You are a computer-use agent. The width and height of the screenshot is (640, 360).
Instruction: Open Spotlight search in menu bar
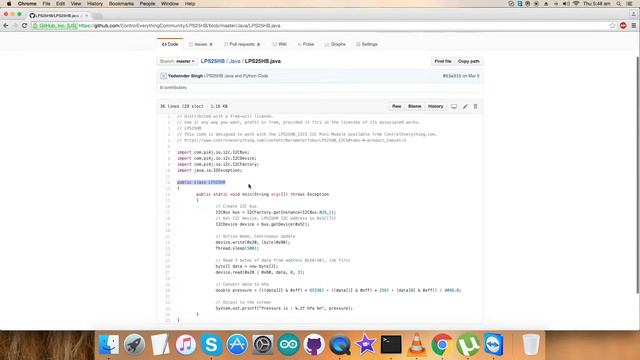coord(619,4)
